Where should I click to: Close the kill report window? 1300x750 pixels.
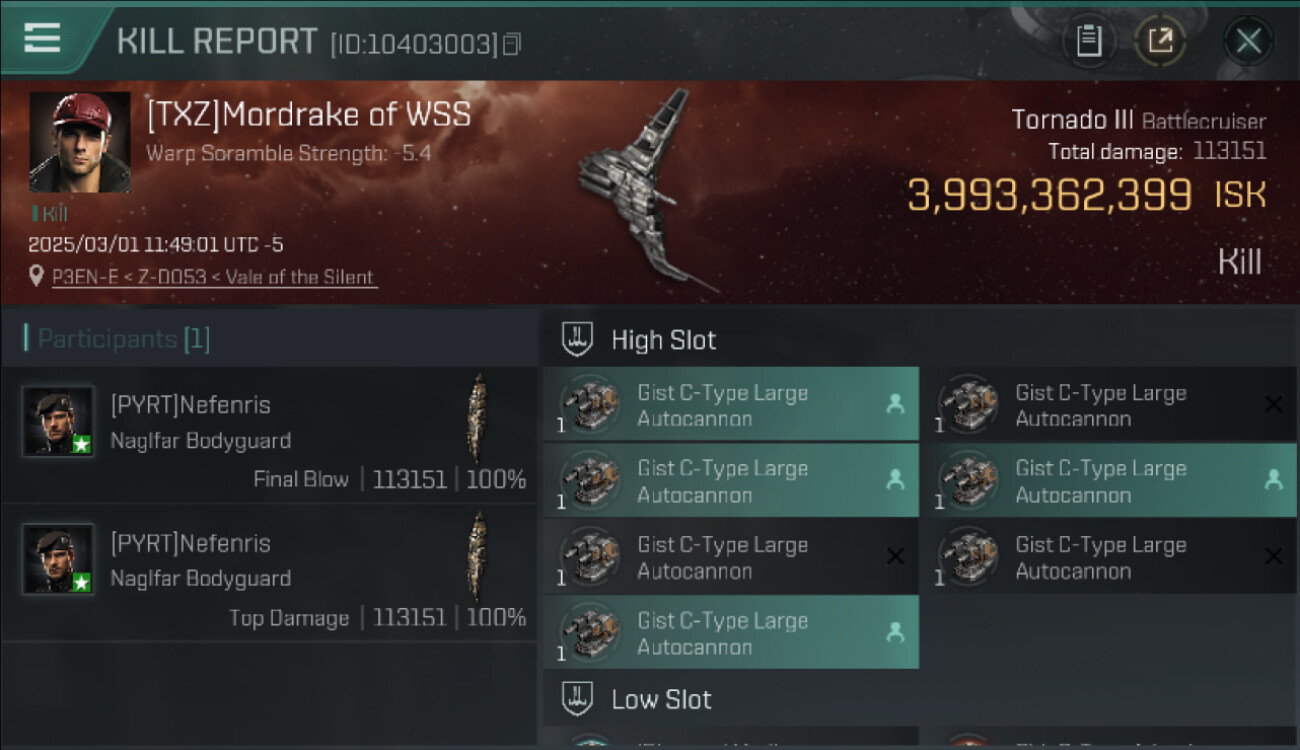pyautogui.click(x=1248, y=41)
